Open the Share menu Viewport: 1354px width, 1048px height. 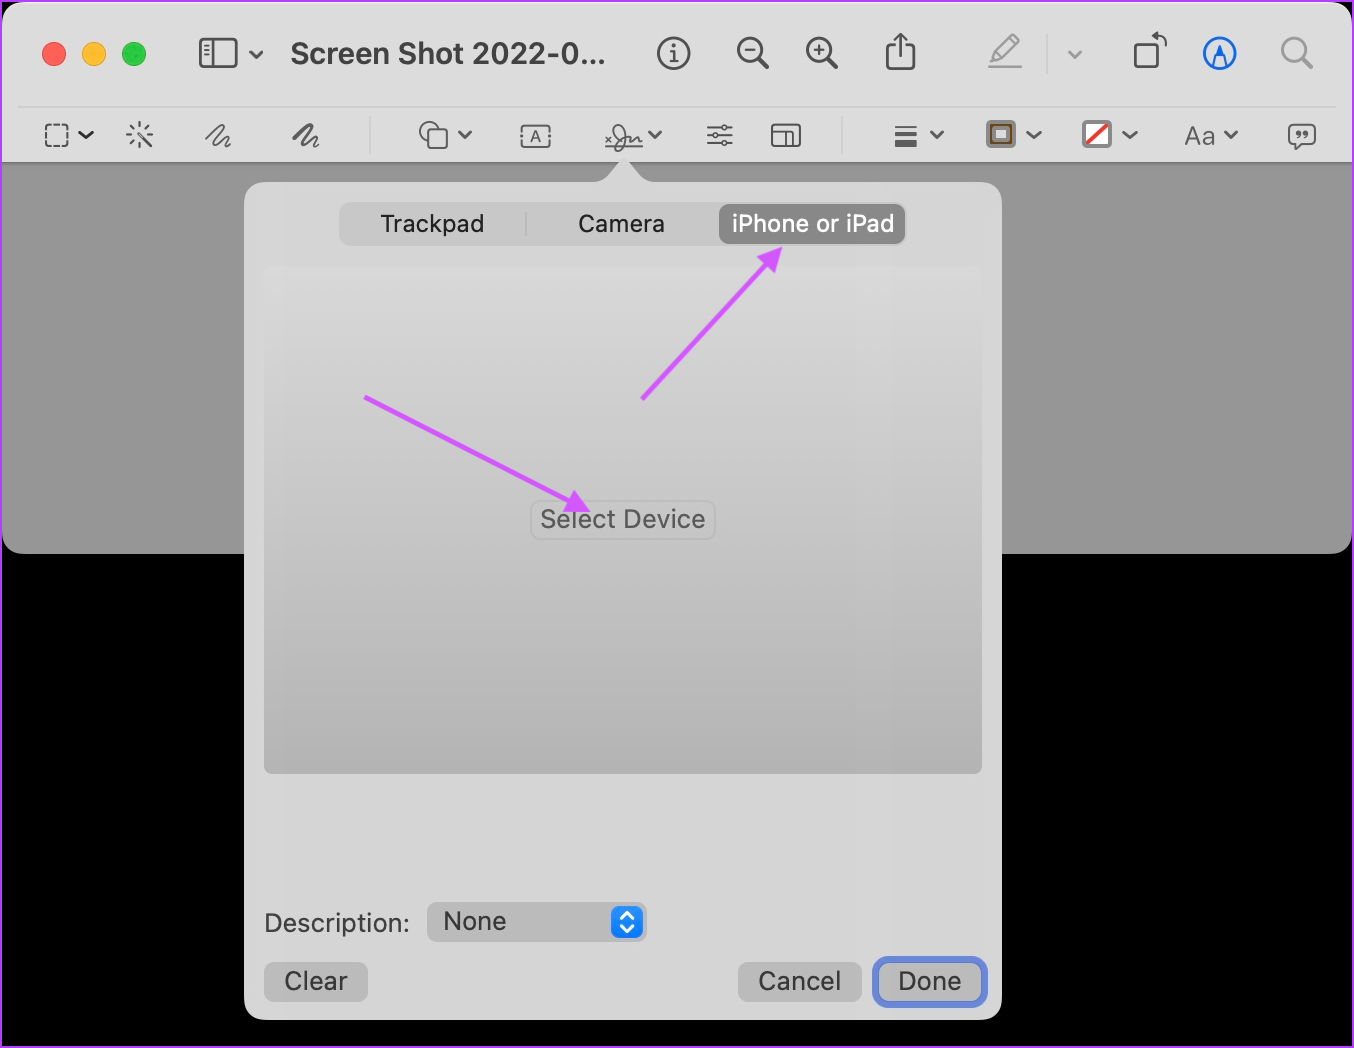[x=900, y=52]
